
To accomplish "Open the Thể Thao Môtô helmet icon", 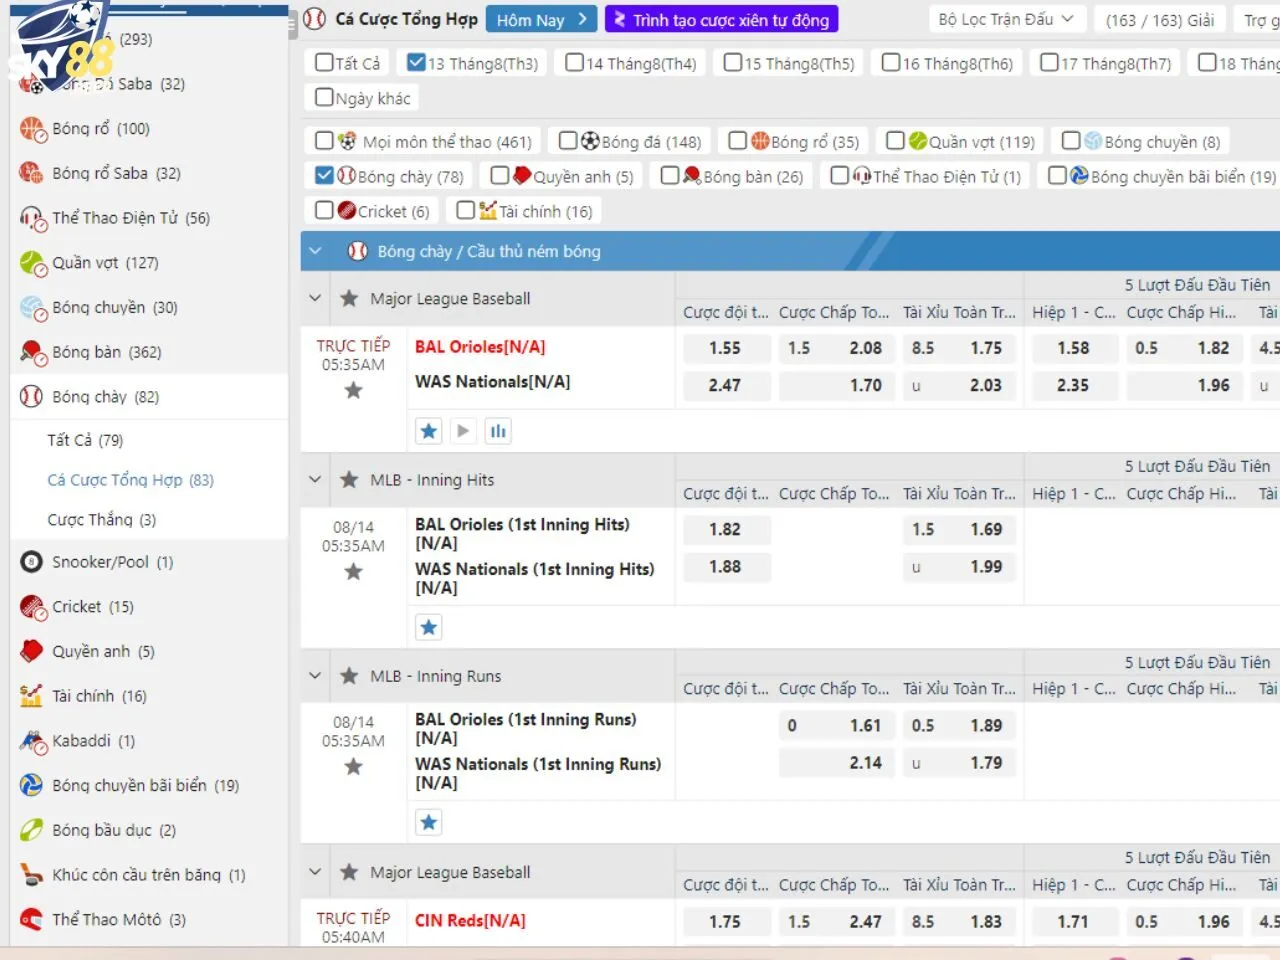I will [x=32, y=919].
